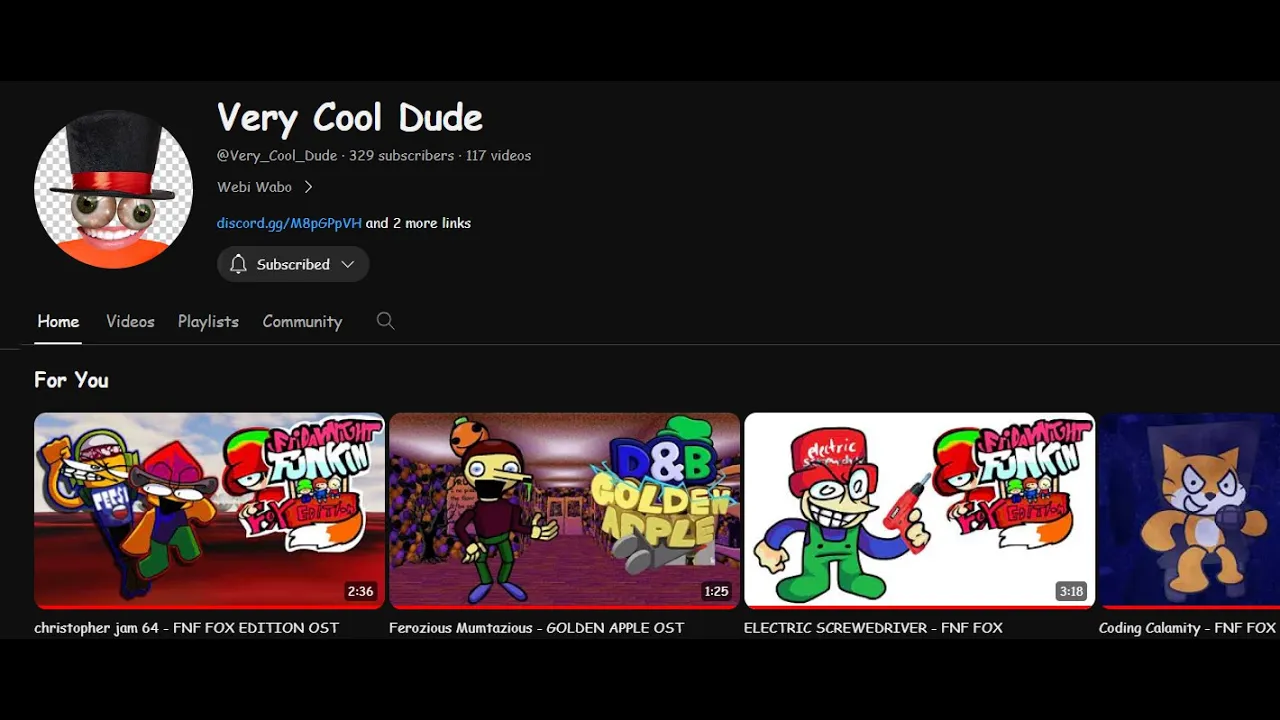This screenshot has width=1280, height=720.
Task: Open the Subscribed dropdown chevron
Action: (348, 264)
